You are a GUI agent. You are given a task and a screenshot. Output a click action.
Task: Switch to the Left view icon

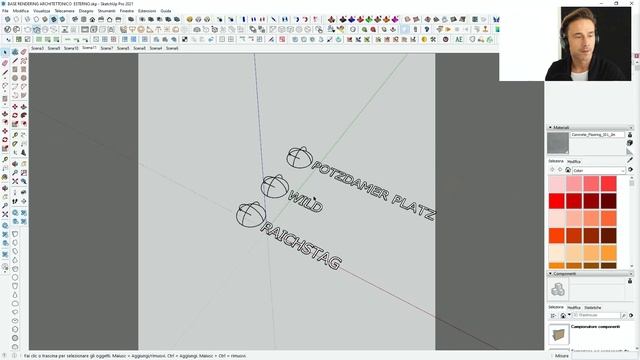pos(118,19)
